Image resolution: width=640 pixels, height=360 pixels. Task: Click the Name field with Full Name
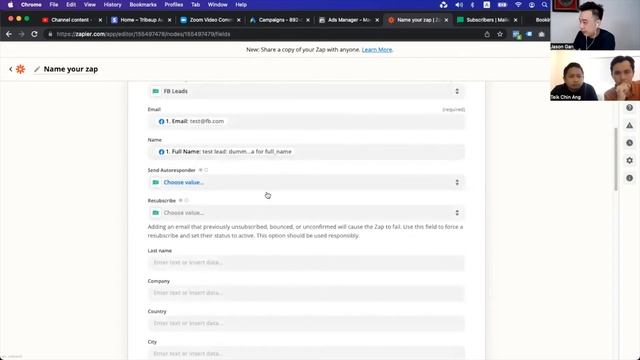[x=306, y=152]
